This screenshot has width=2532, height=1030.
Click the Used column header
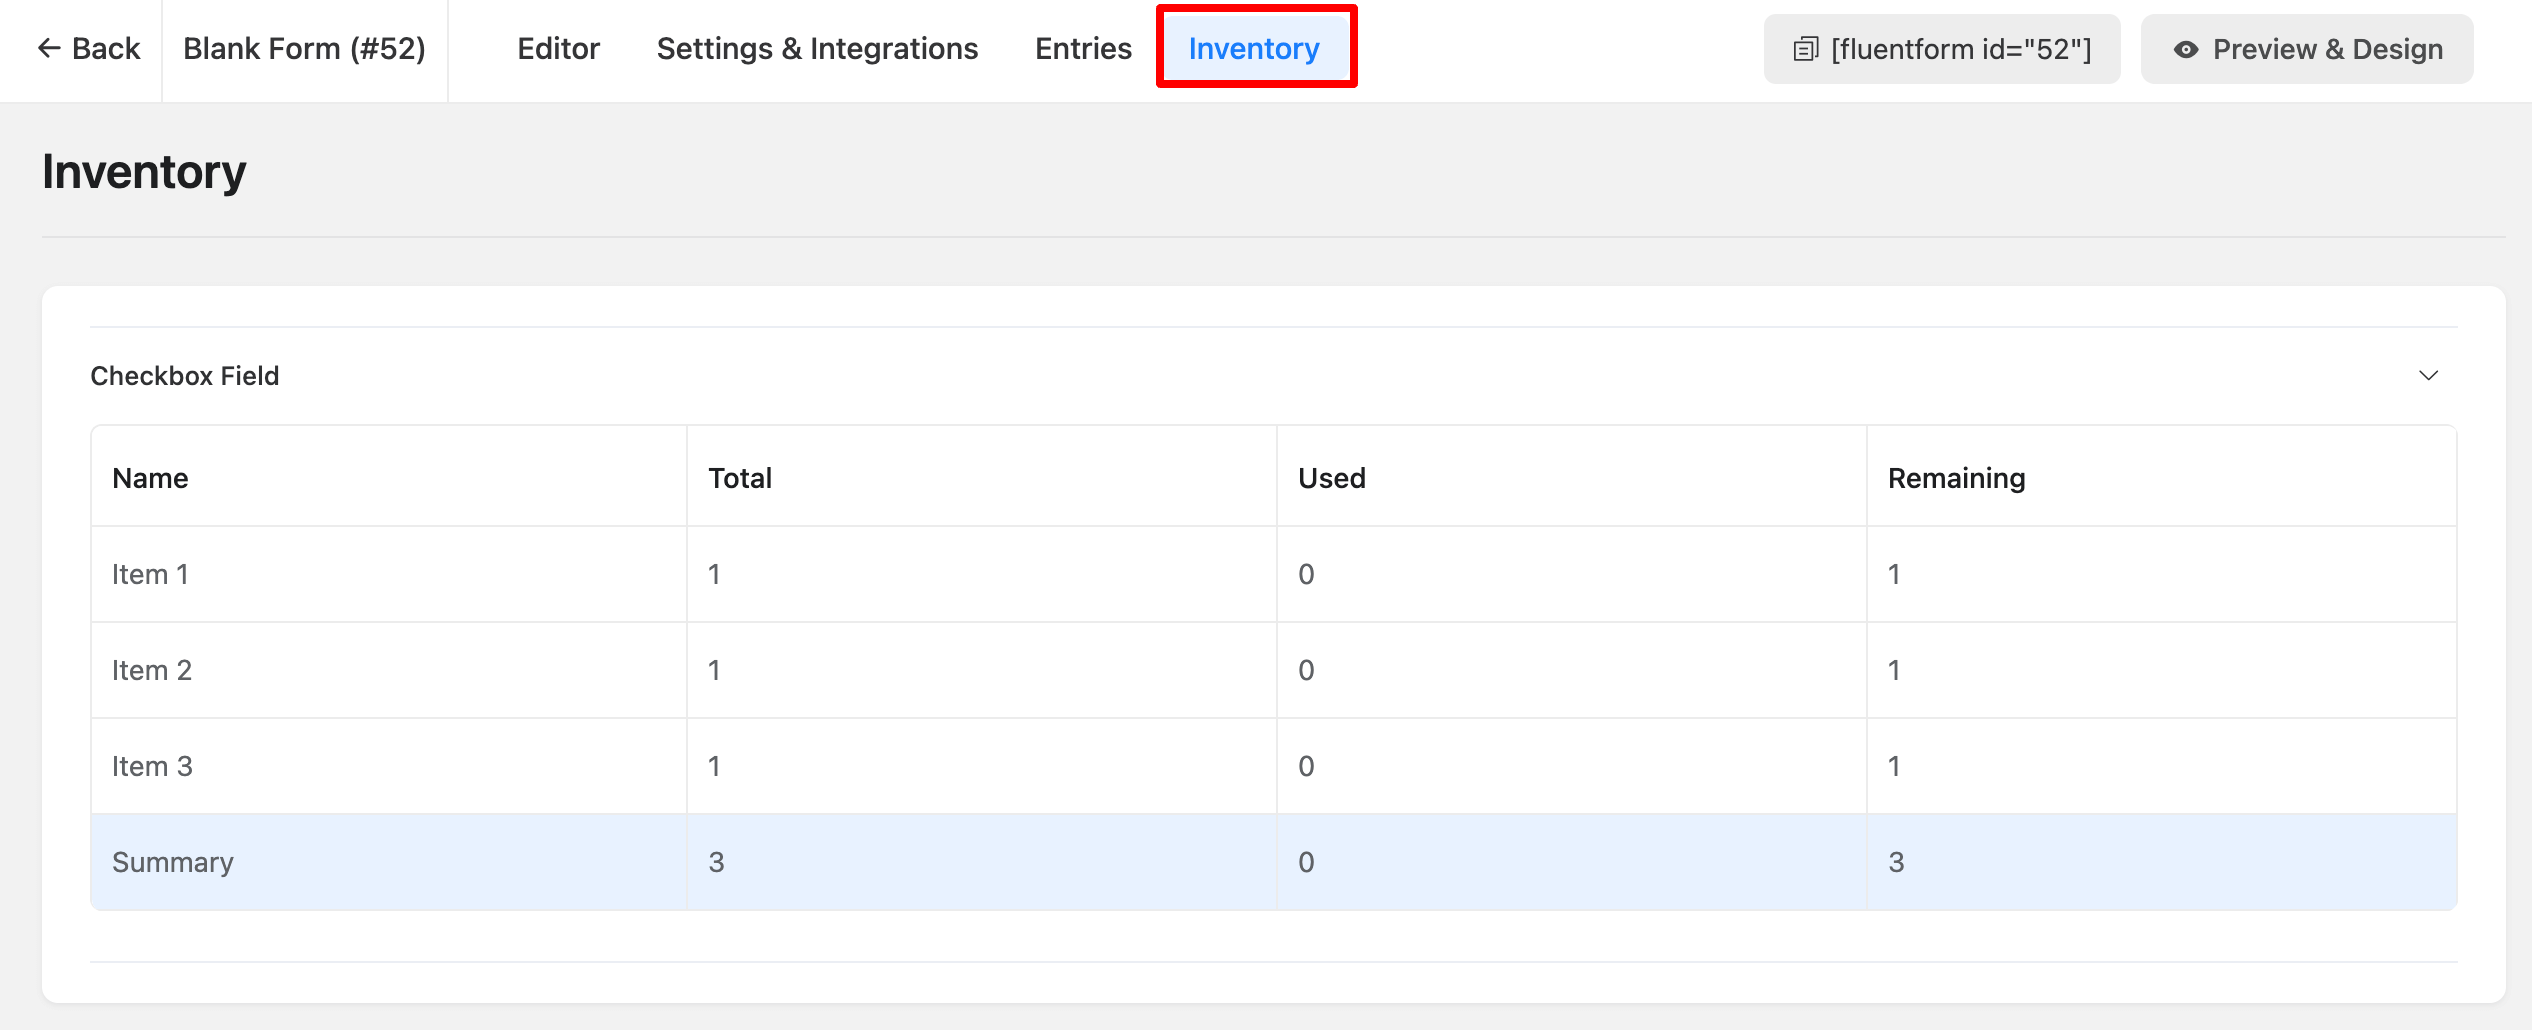point(1331,478)
